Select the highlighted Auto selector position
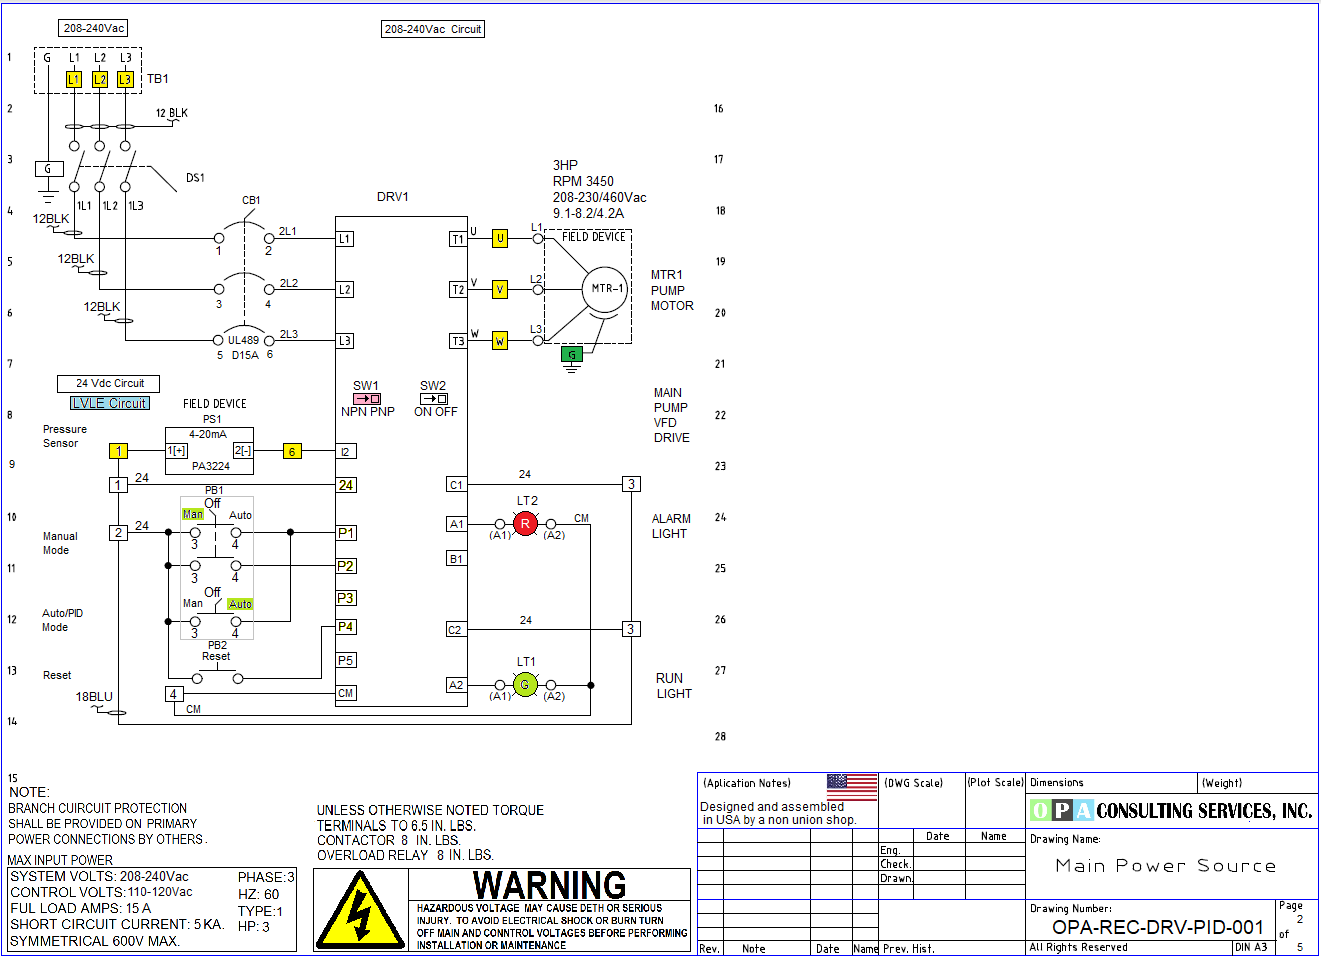 click(x=240, y=604)
